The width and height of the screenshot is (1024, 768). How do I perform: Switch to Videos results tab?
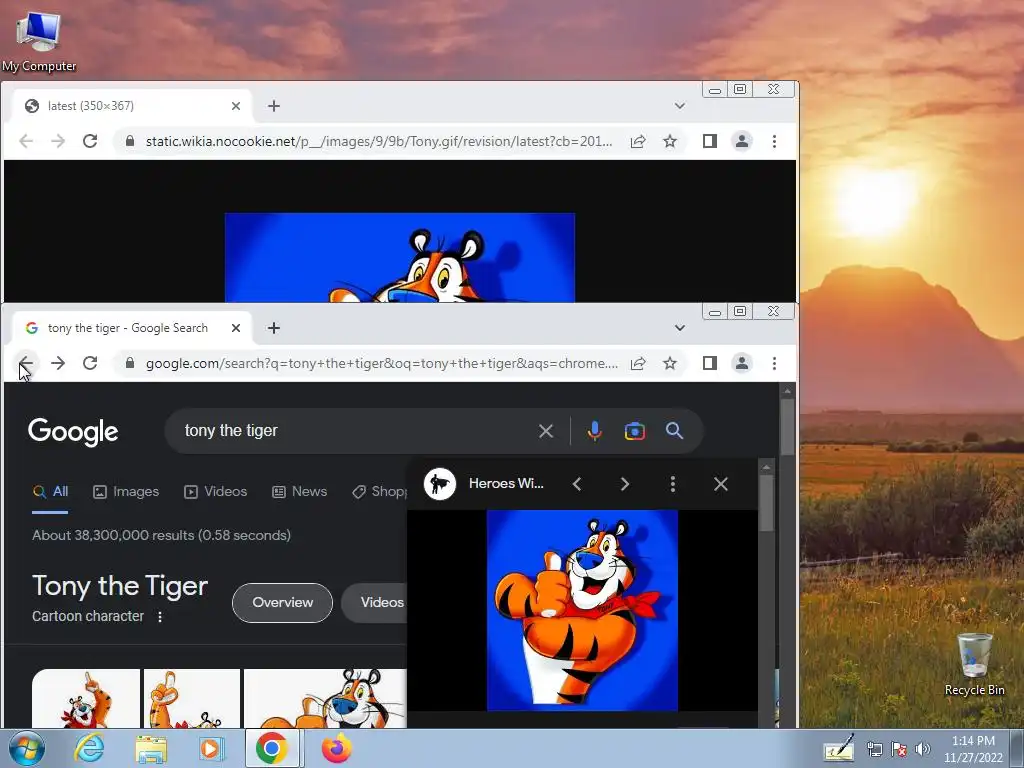tap(216, 492)
